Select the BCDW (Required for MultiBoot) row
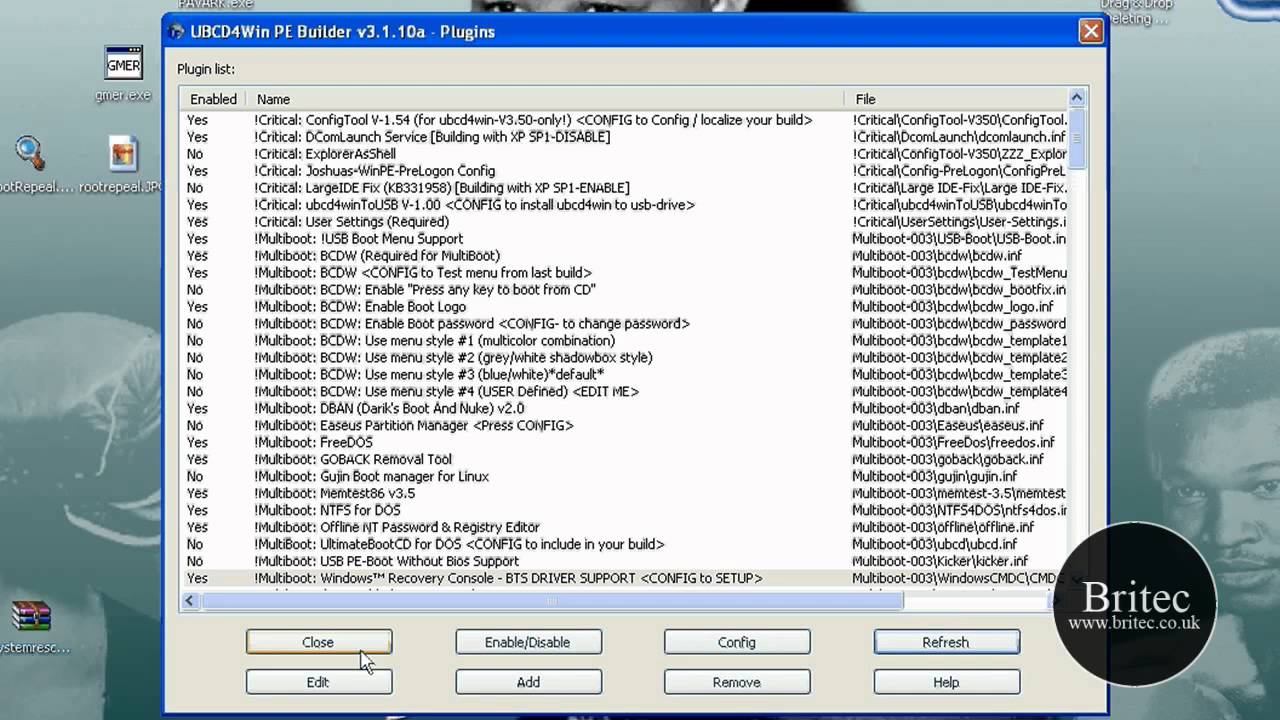Screen dimensions: 1280x720 [x=624, y=256]
